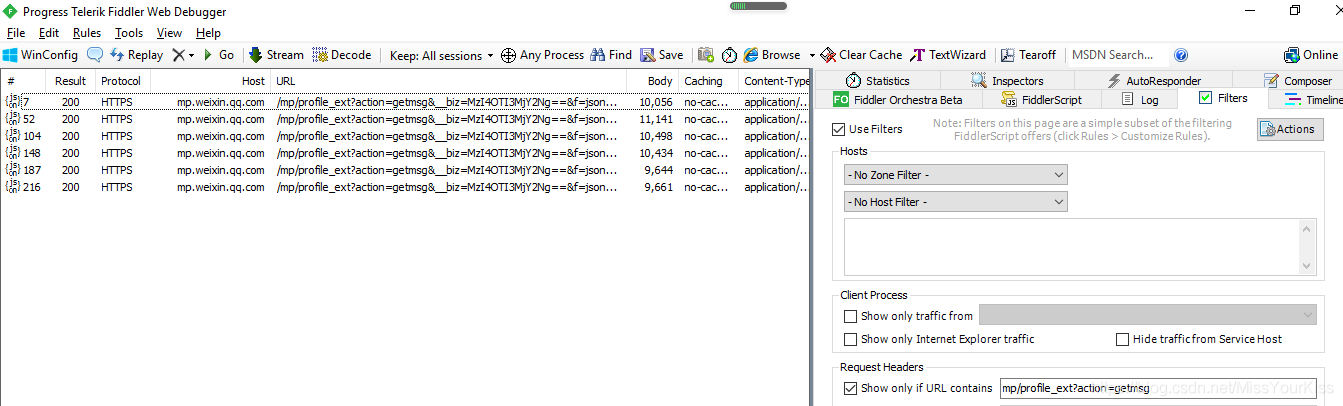Switch to the FiddlerScript tab
Screen dimensions: 1343x406
[1042, 99]
